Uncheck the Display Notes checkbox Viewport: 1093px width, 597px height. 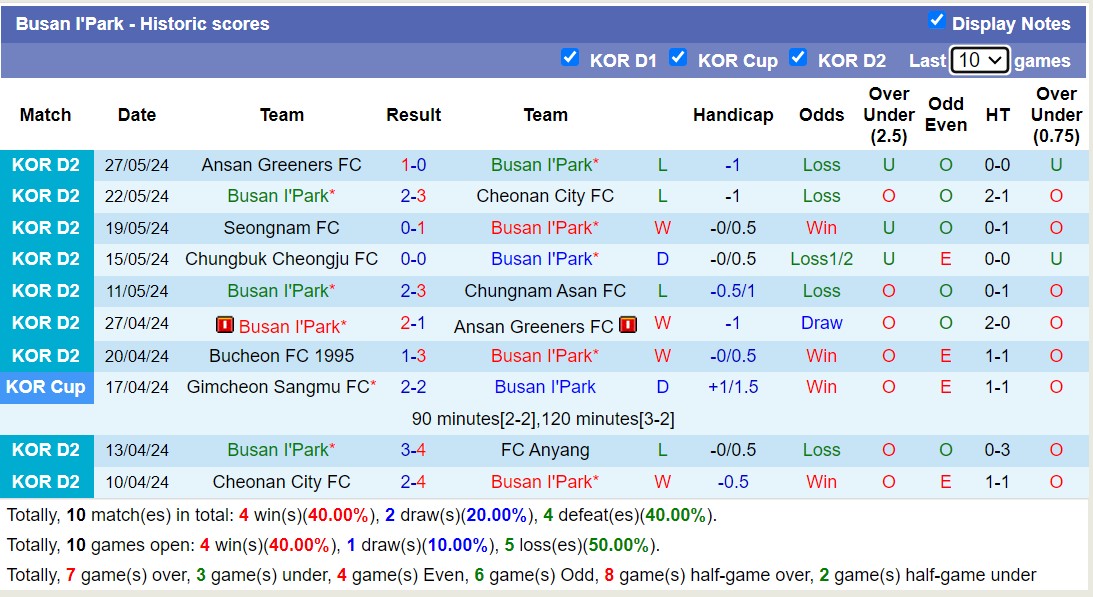point(937,20)
